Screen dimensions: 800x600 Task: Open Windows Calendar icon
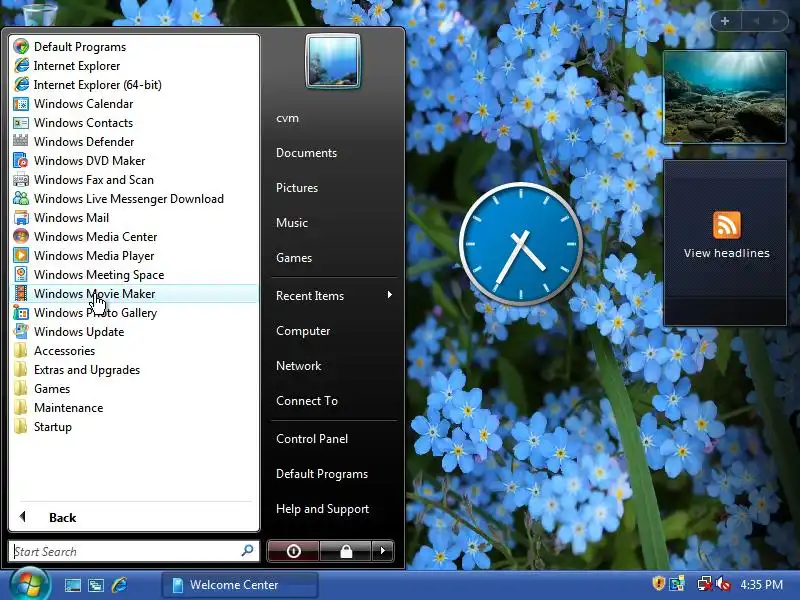[x=21, y=104]
